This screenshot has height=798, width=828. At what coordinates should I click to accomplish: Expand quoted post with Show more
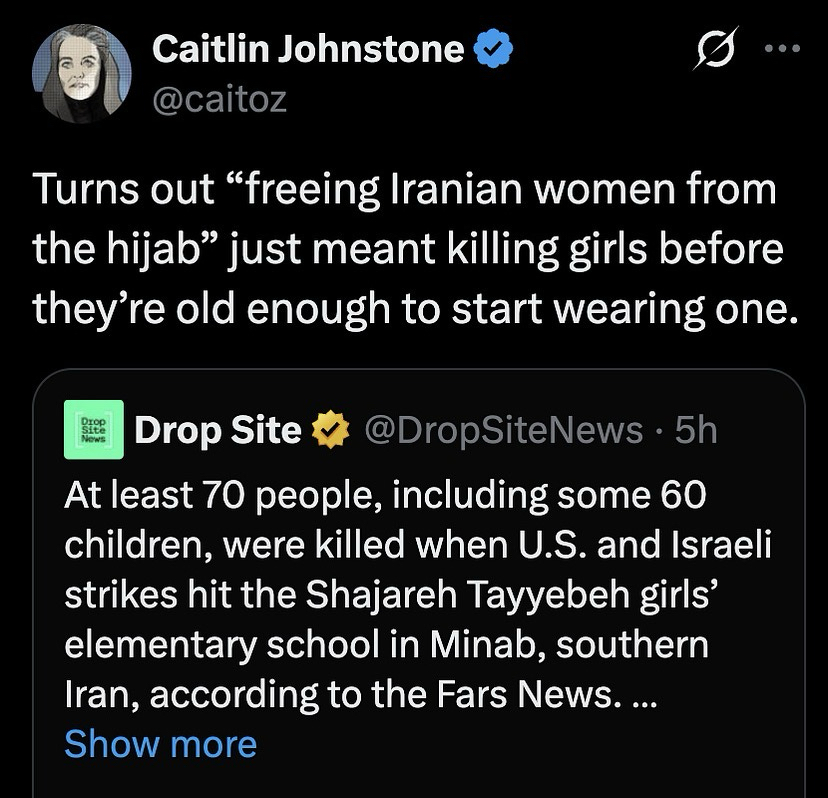160,744
